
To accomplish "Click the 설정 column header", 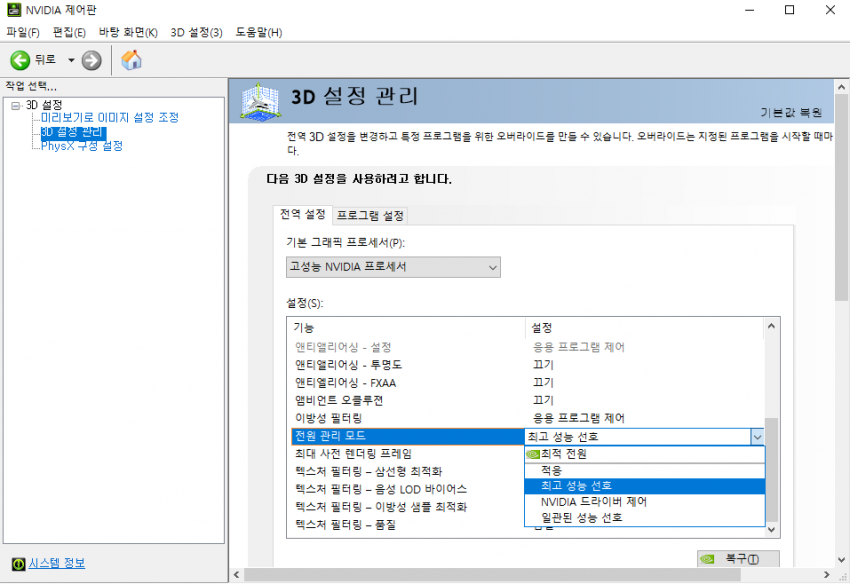I will coord(645,328).
